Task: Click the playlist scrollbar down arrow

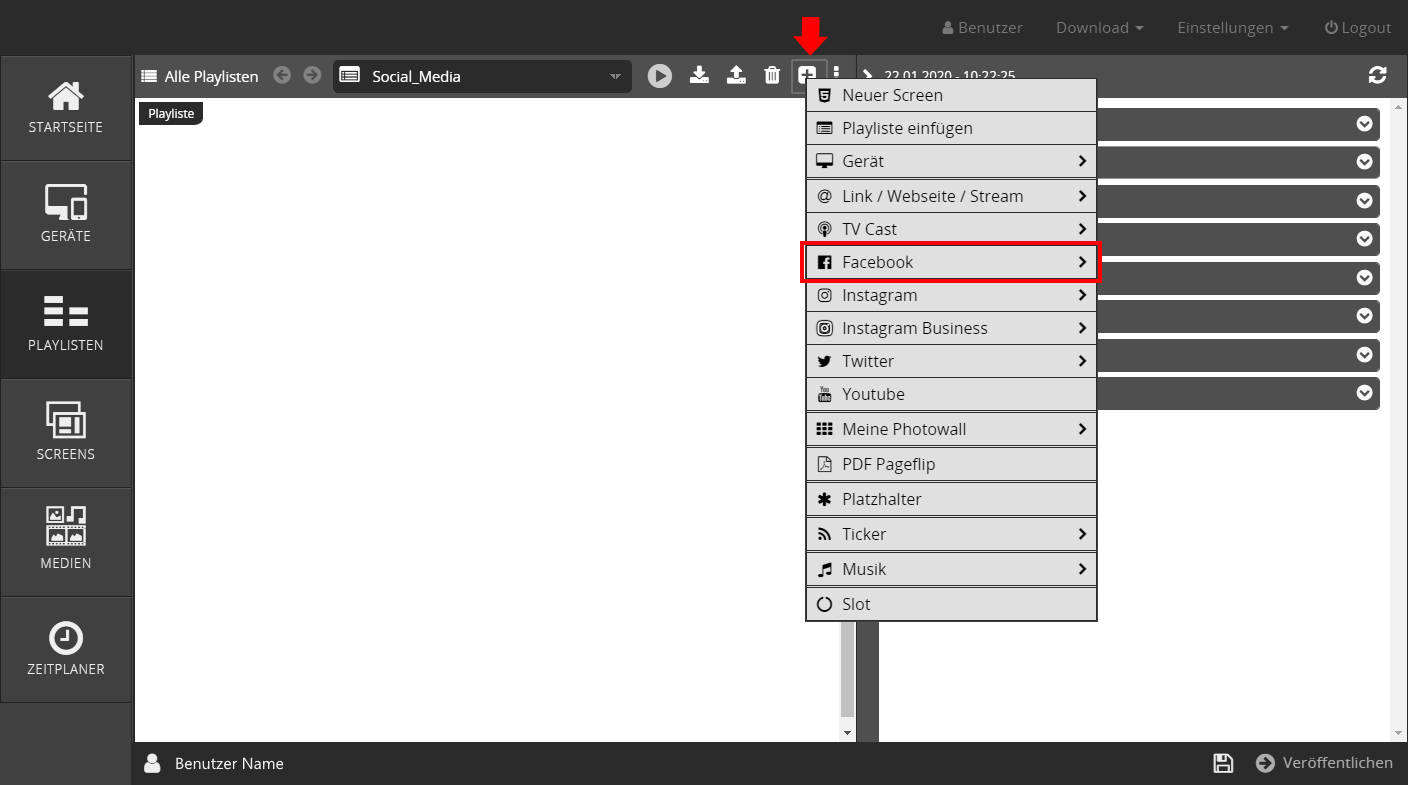Action: (848, 733)
